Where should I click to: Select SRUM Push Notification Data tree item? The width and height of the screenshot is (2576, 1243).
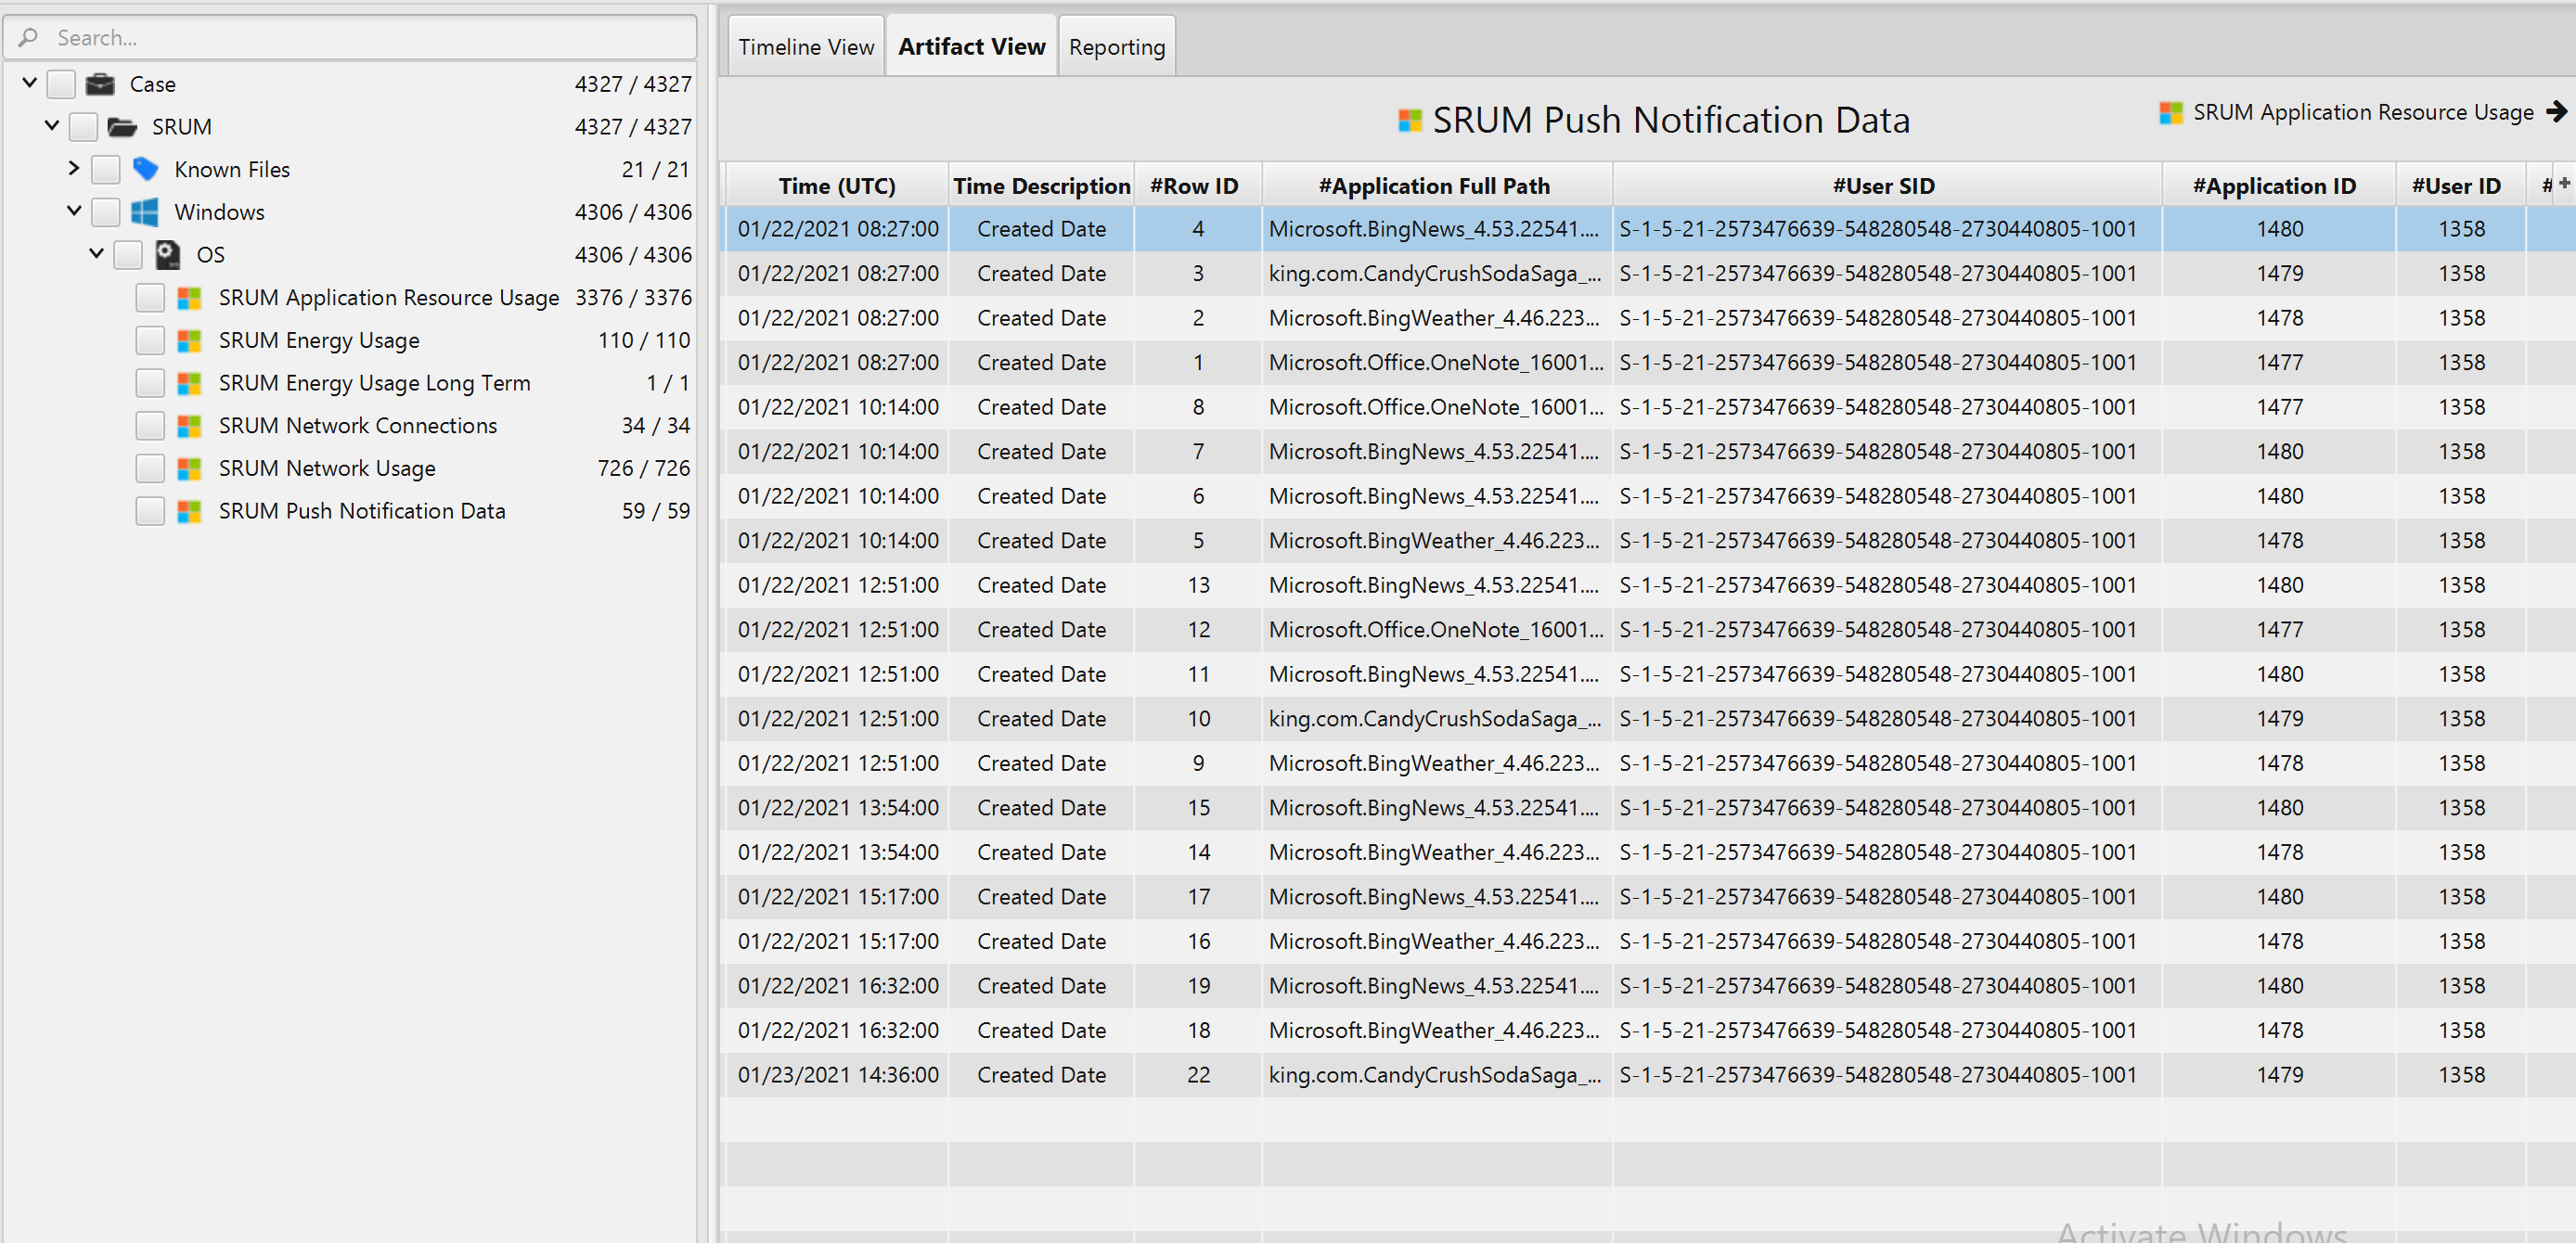coord(362,511)
